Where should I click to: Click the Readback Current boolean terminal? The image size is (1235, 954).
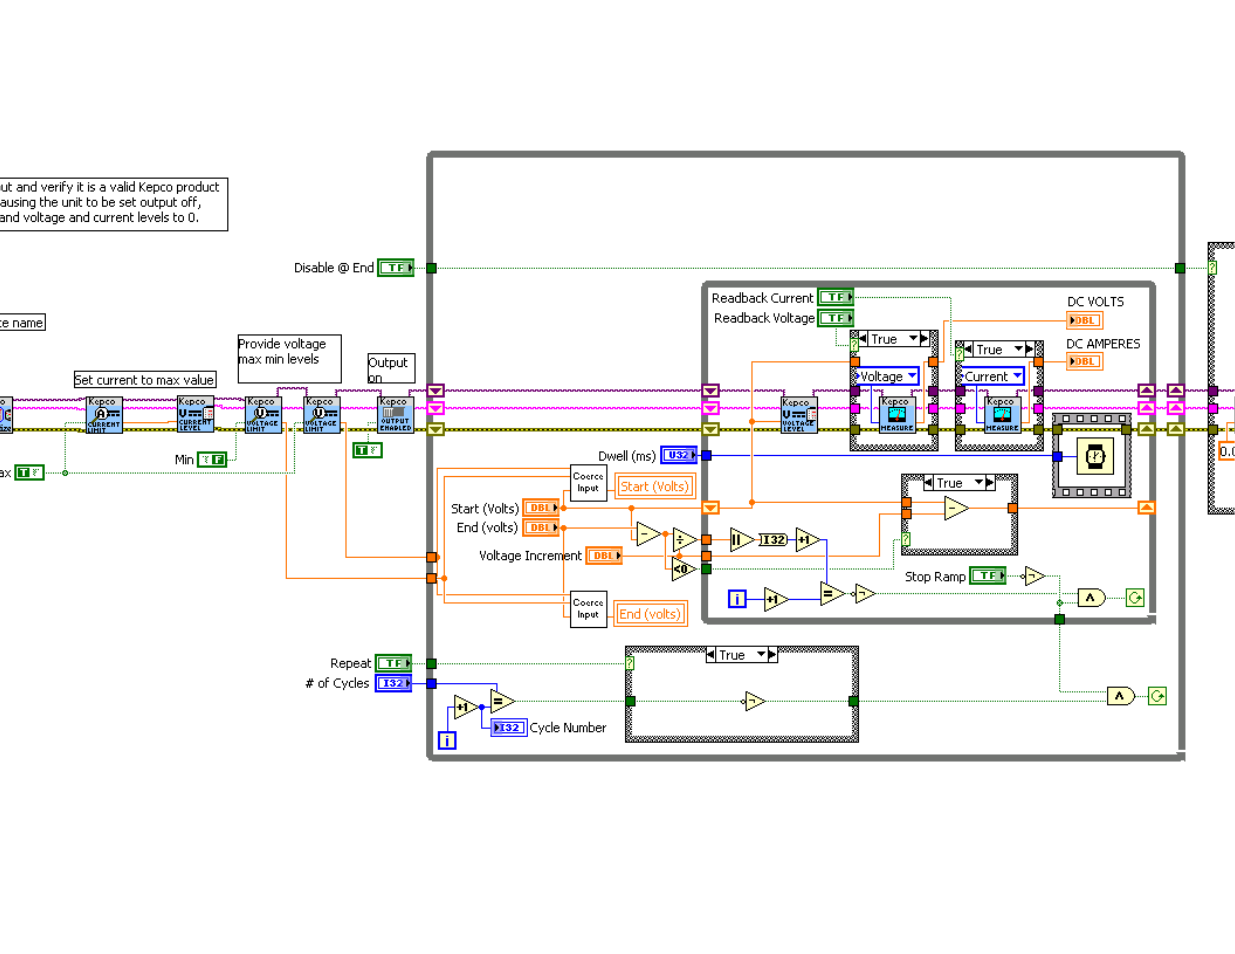tap(836, 297)
